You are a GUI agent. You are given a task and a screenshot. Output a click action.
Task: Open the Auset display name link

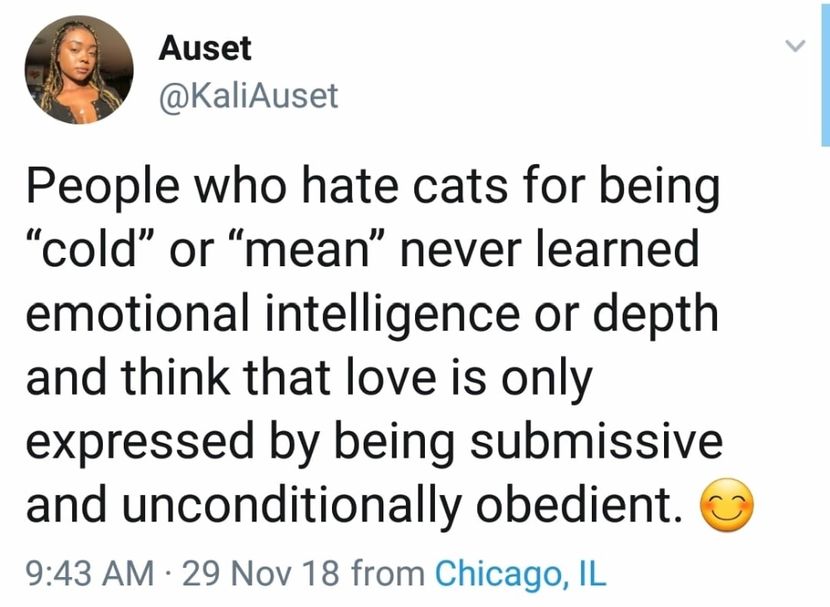point(205,47)
